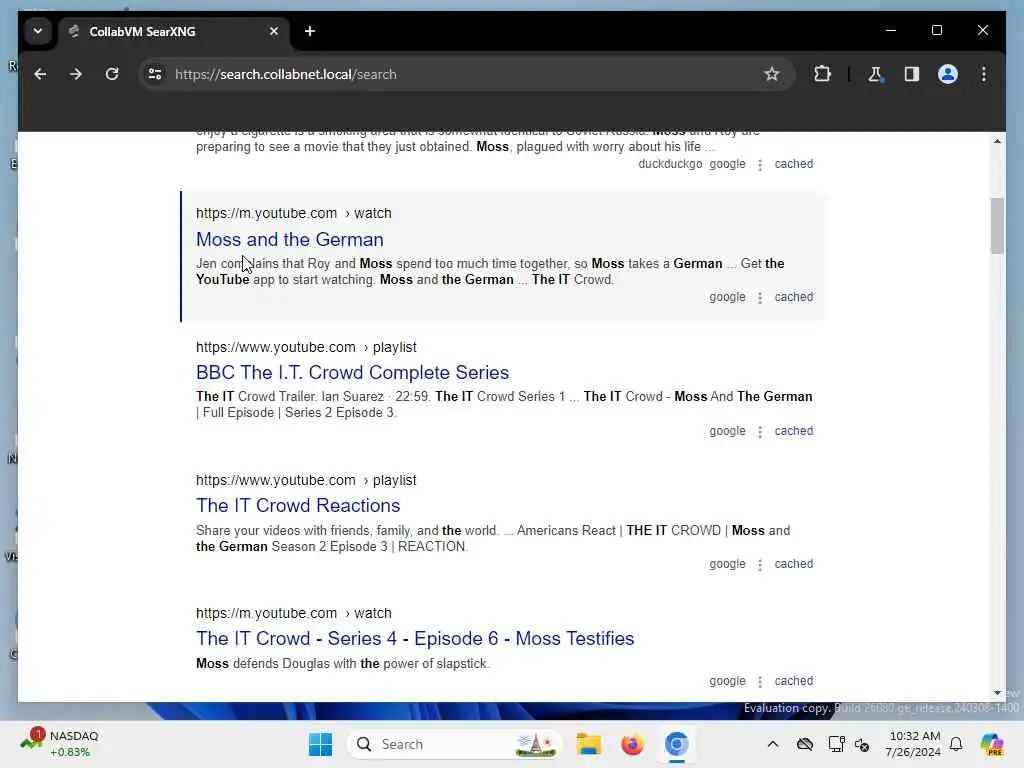
Task: Open the browser side panel
Action: click(912, 74)
